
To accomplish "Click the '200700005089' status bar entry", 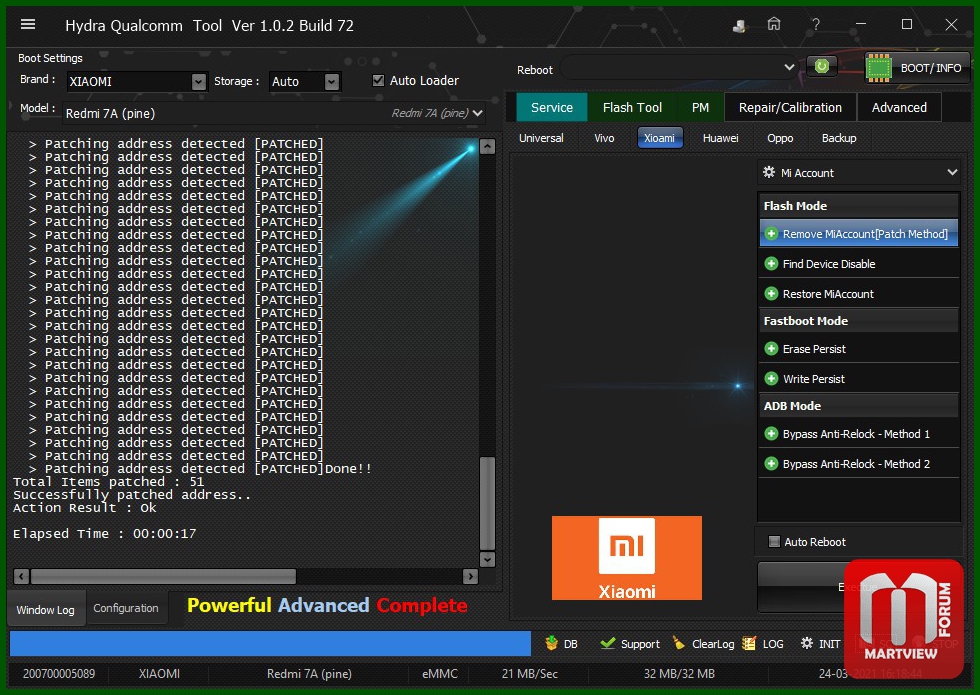I will point(59,674).
